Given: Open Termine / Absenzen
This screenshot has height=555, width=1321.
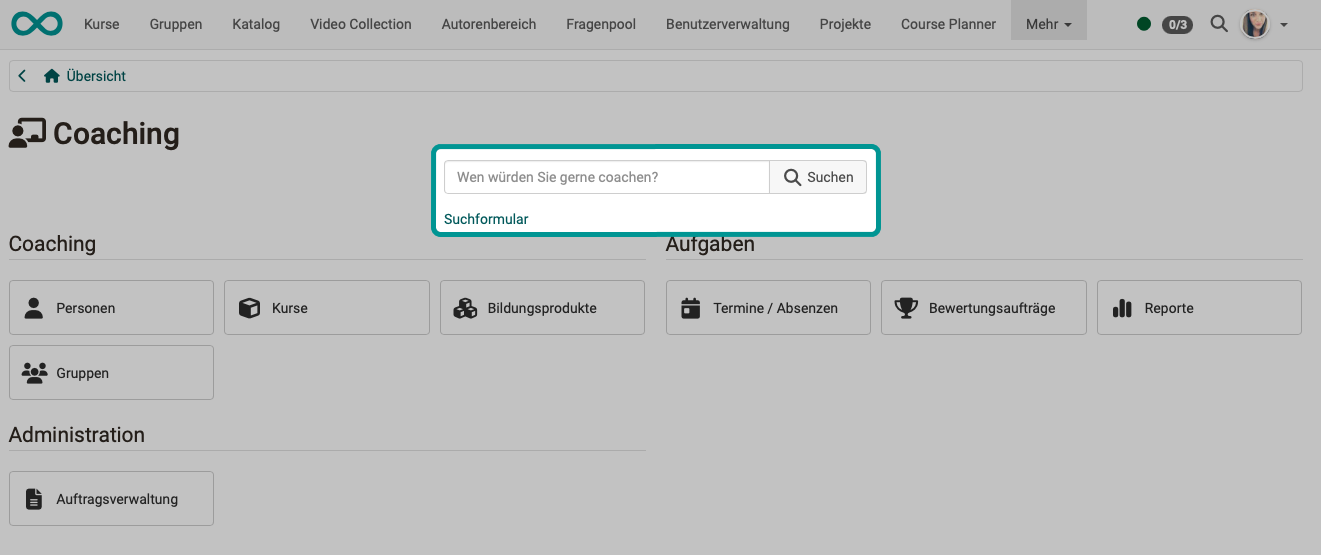Looking at the screenshot, I should (x=768, y=307).
